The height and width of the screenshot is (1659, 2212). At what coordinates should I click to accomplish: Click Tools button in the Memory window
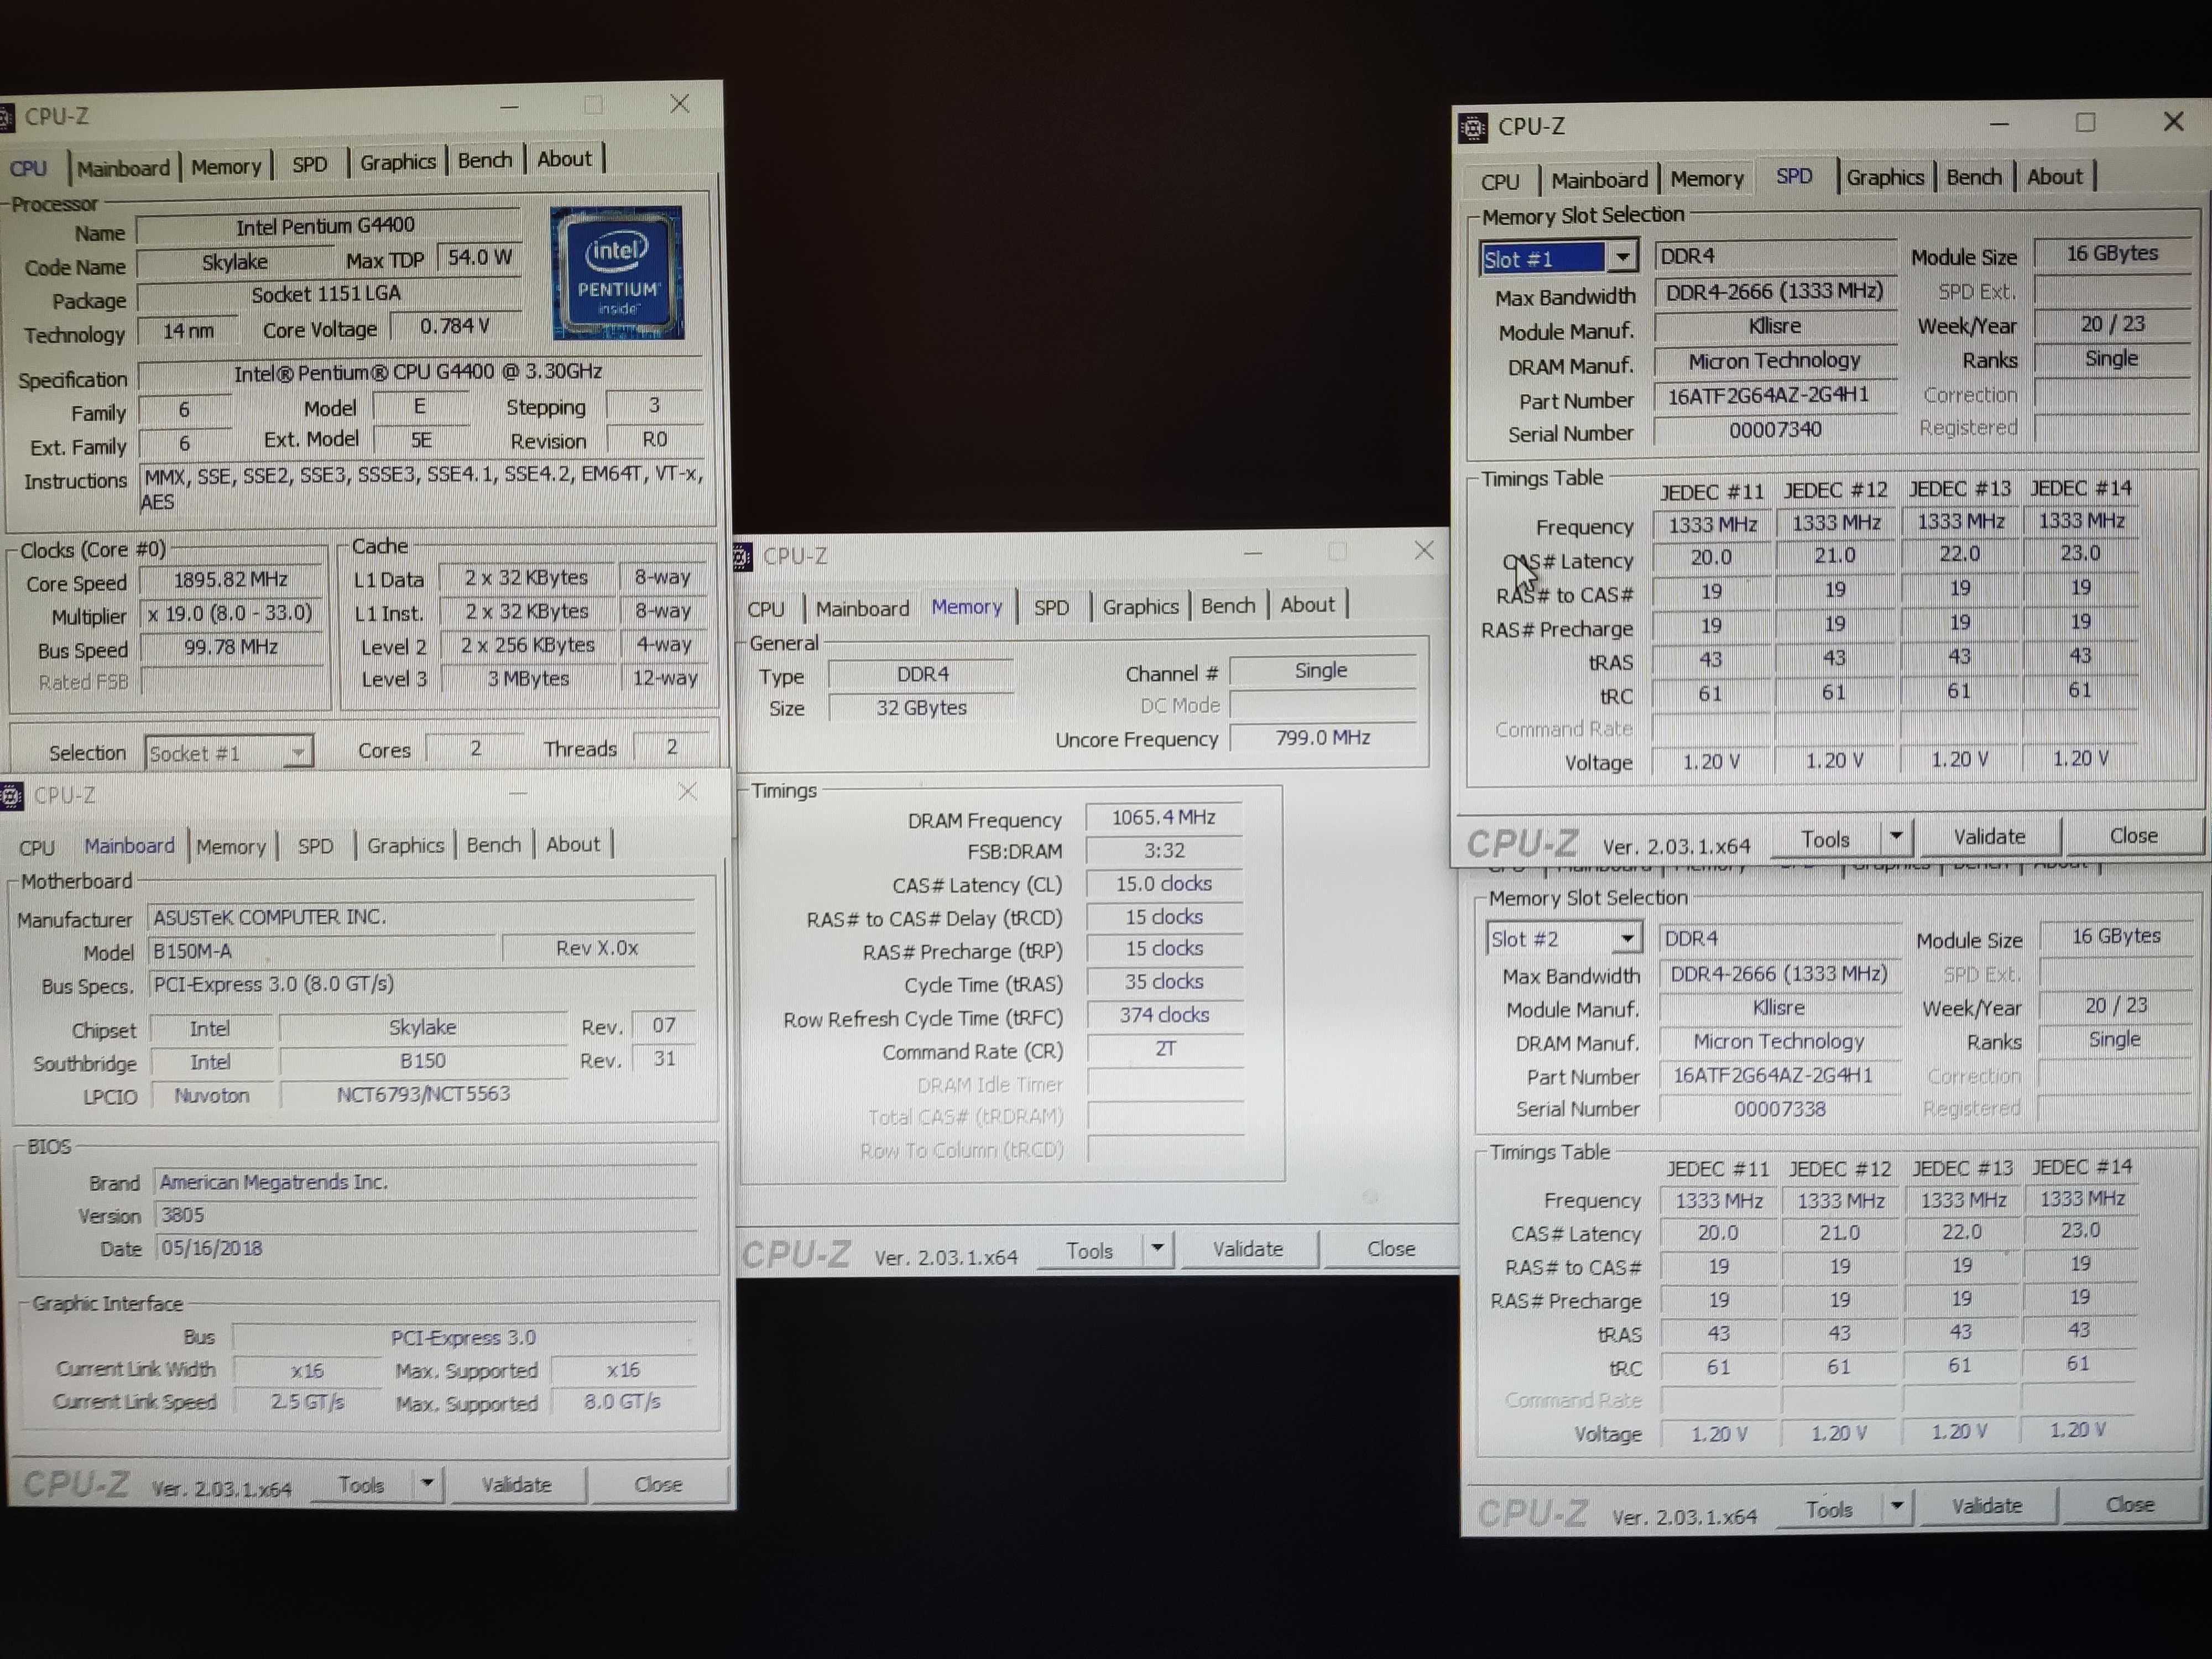[x=1089, y=1250]
